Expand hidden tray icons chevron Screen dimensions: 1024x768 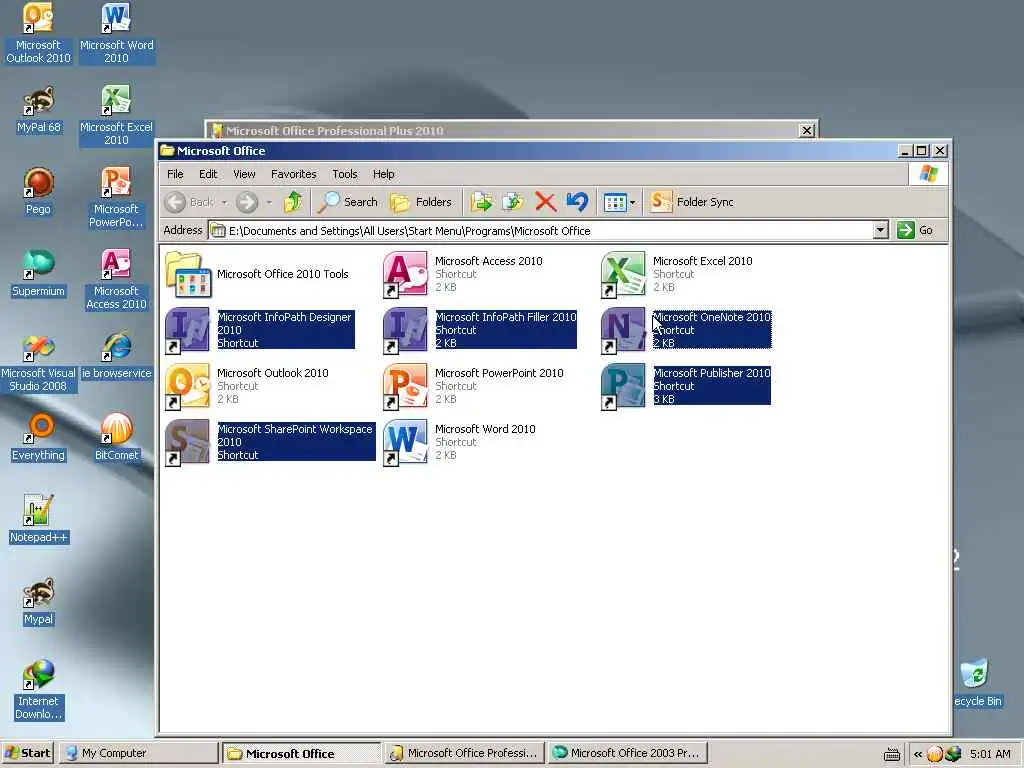pos(918,754)
